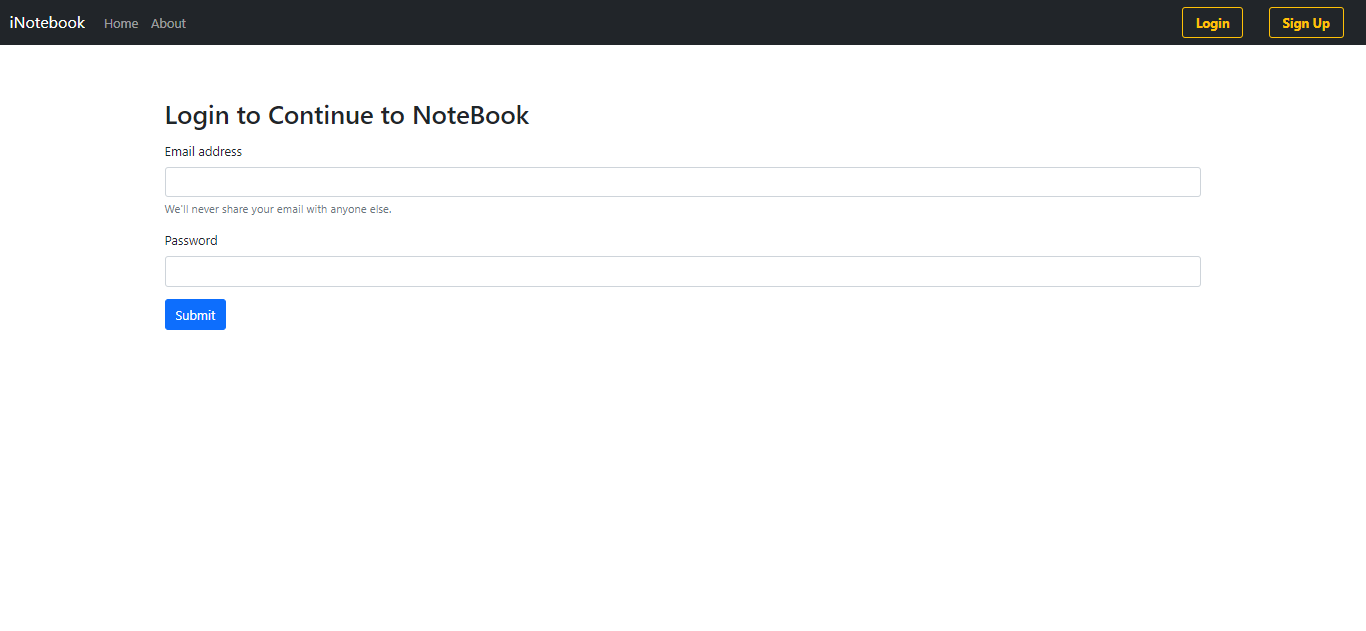Click inside the Email address input field

tap(682, 181)
